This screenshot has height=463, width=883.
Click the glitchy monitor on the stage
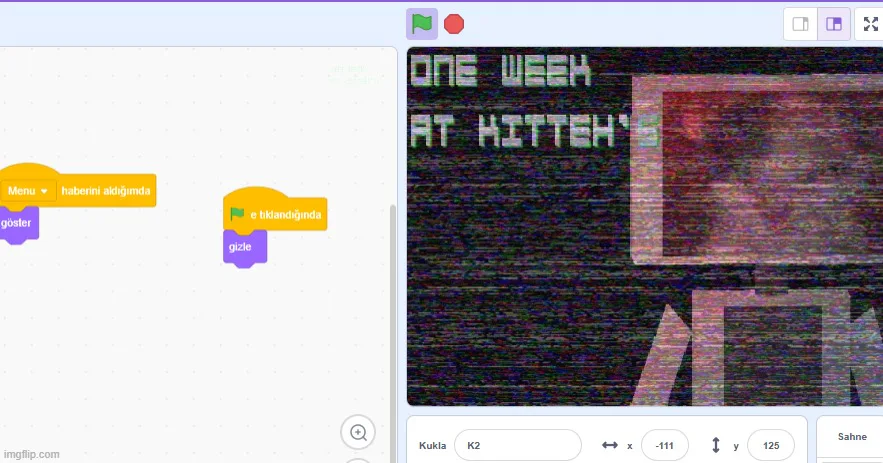click(757, 171)
